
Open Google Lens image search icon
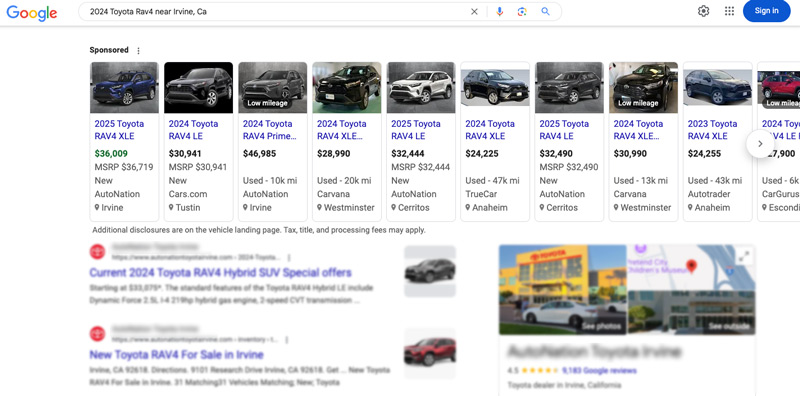click(521, 12)
